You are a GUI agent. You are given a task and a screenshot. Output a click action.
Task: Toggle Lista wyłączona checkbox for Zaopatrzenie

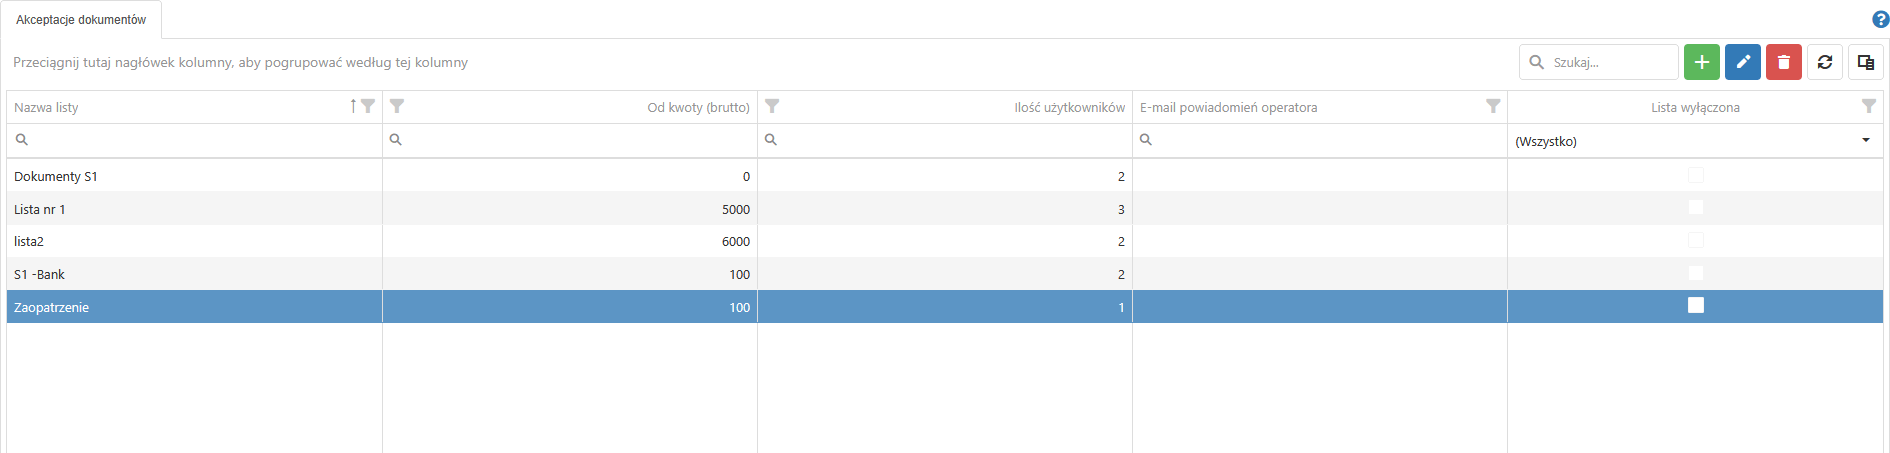tap(1695, 305)
